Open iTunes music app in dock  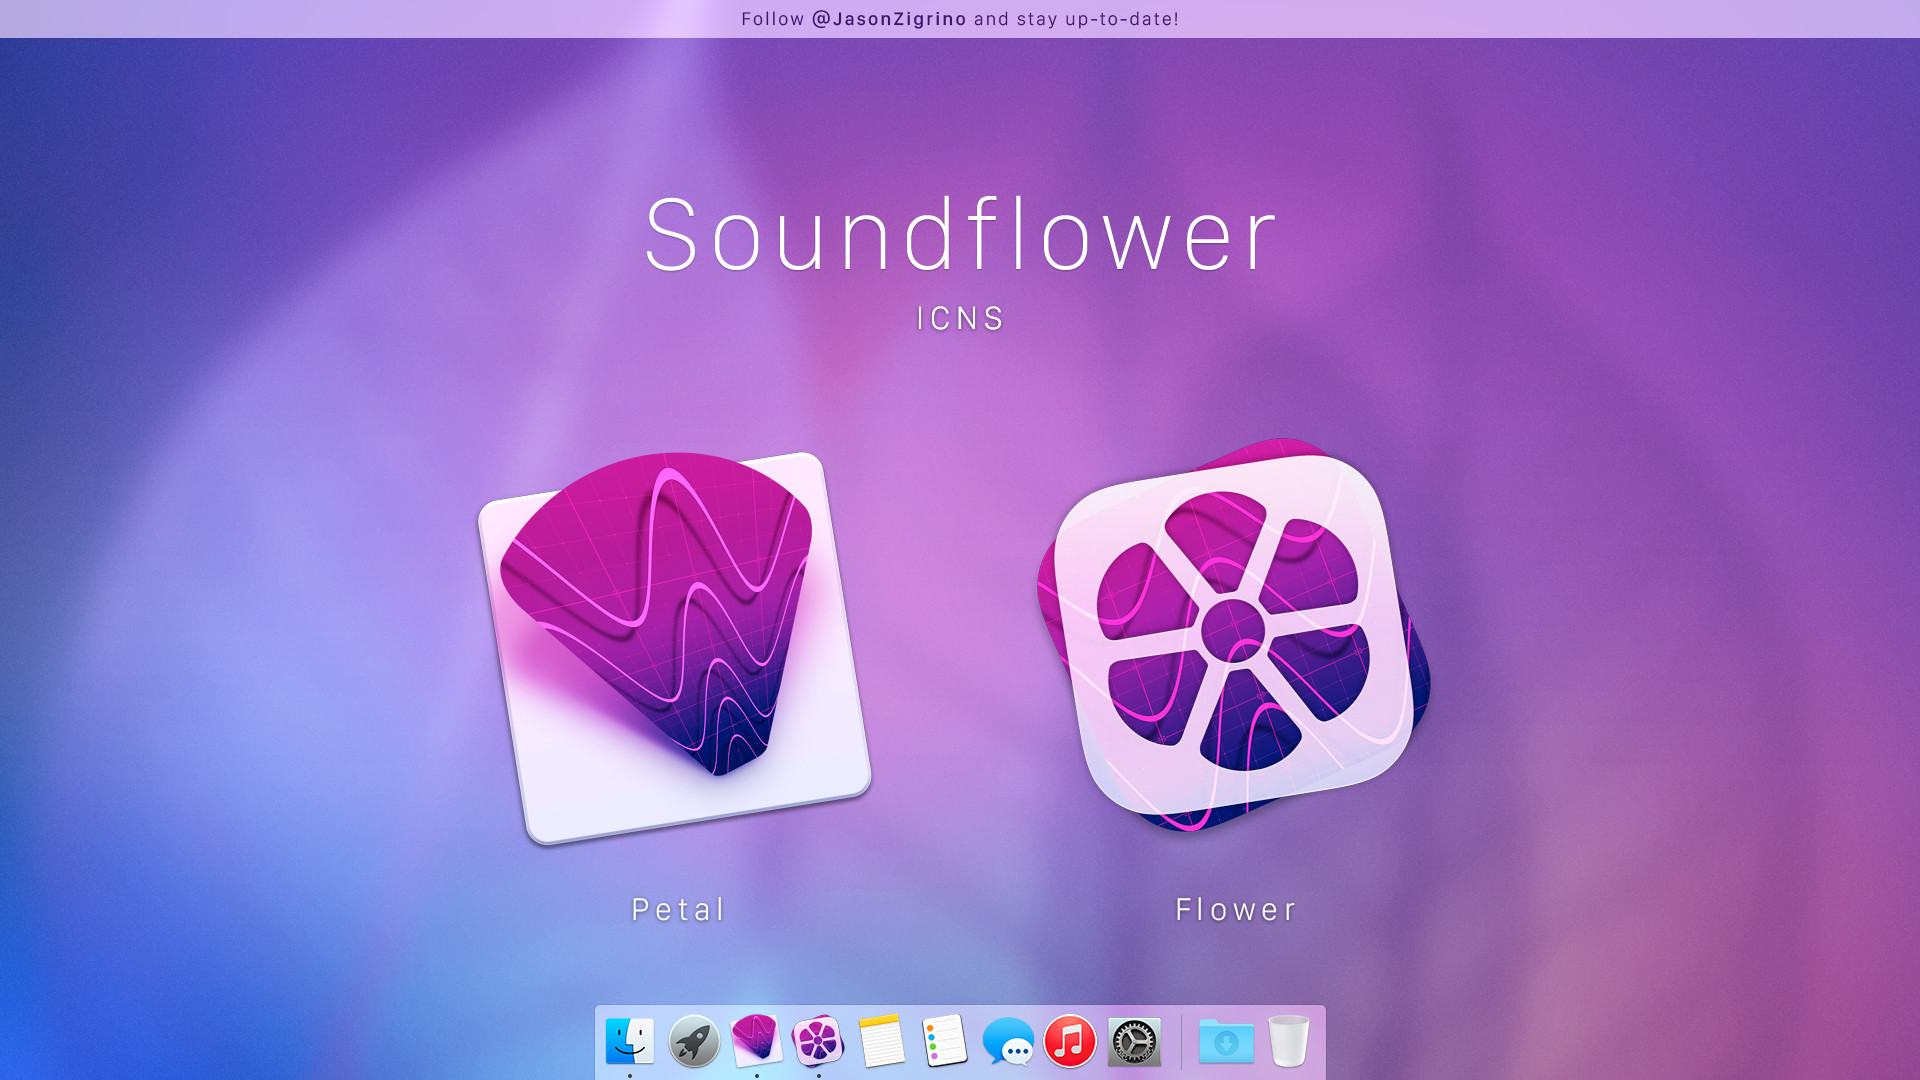[1070, 1041]
